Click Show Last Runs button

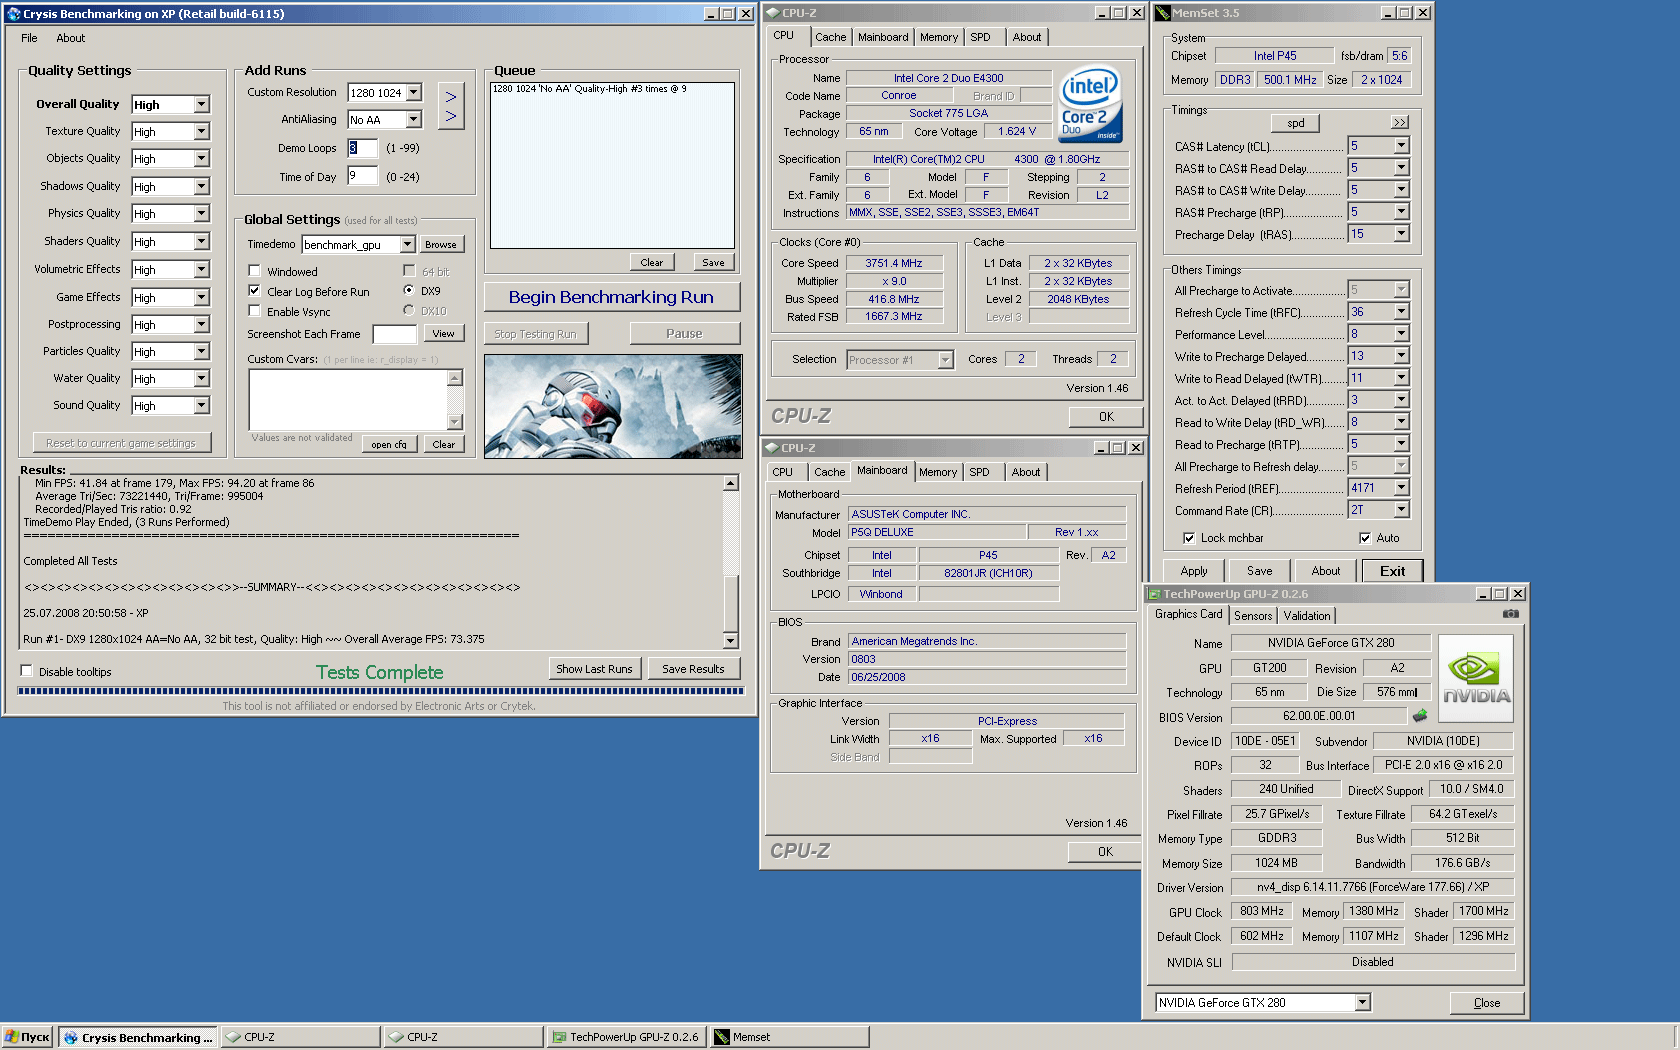(594, 669)
